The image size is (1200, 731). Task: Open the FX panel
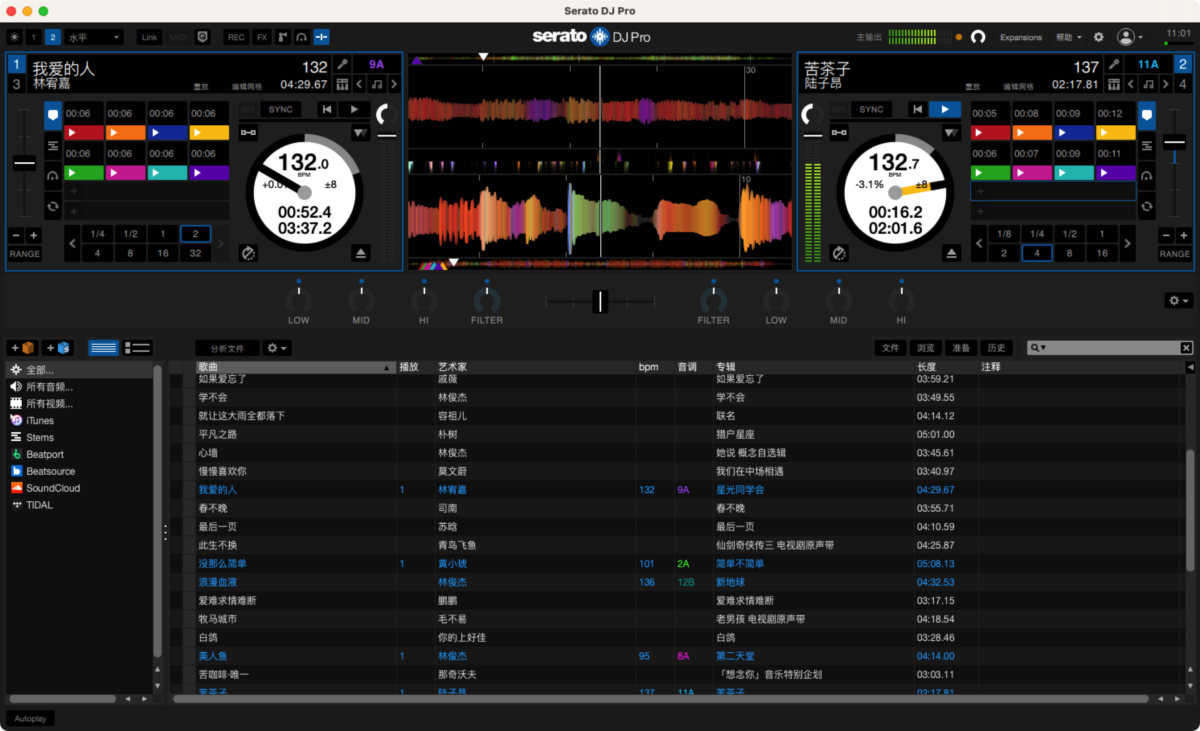point(262,37)
